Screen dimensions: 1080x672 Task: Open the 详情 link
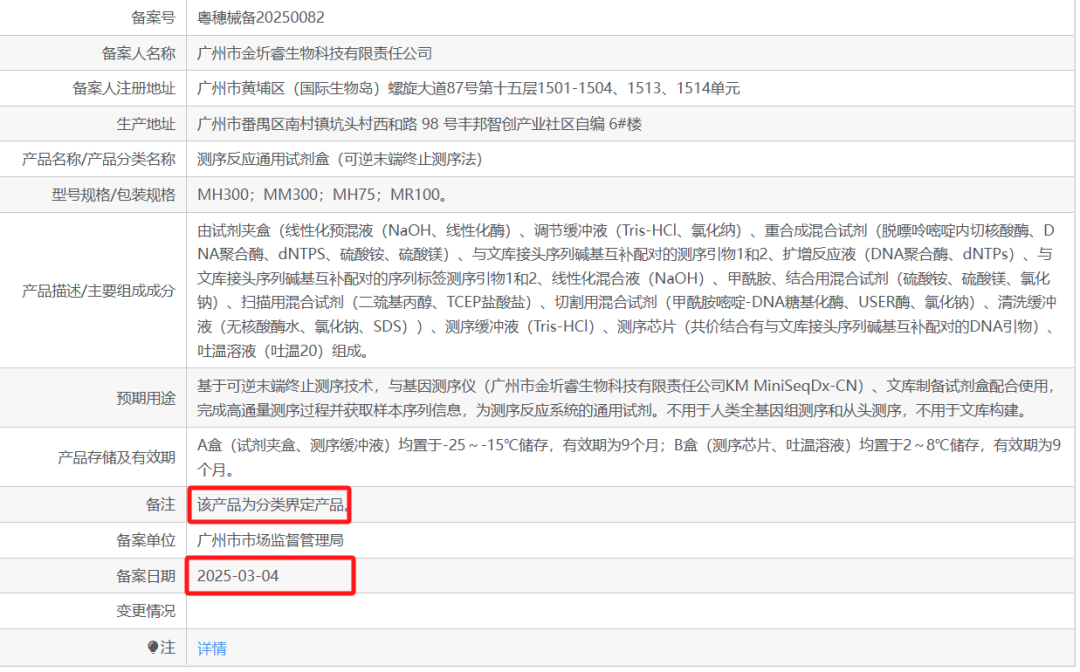click(x=212, y=648)
